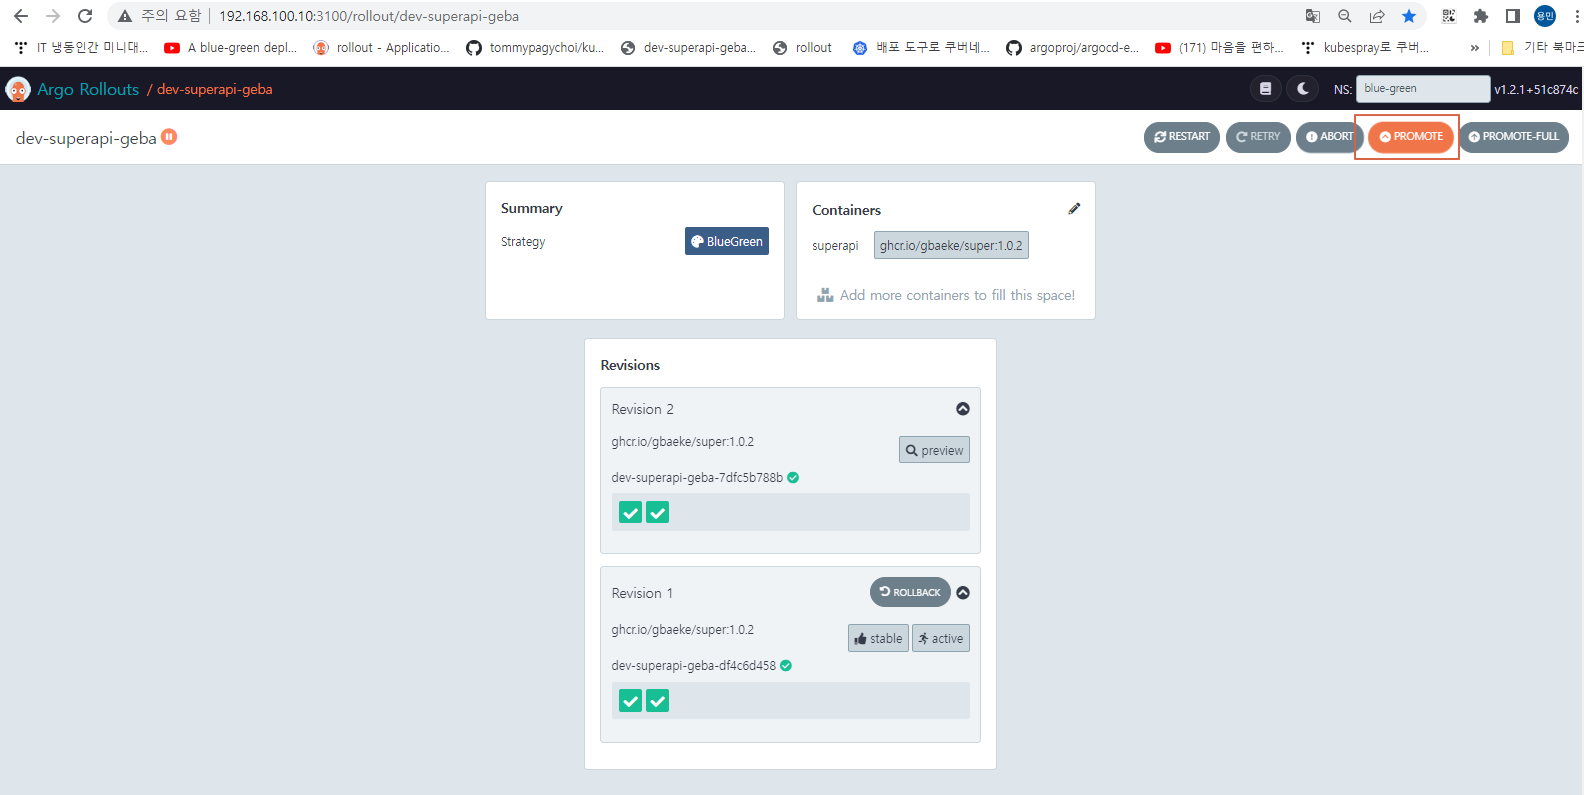Click the ABORT button
Viewport: 1584px width, 795px height.
(1328, 137)
